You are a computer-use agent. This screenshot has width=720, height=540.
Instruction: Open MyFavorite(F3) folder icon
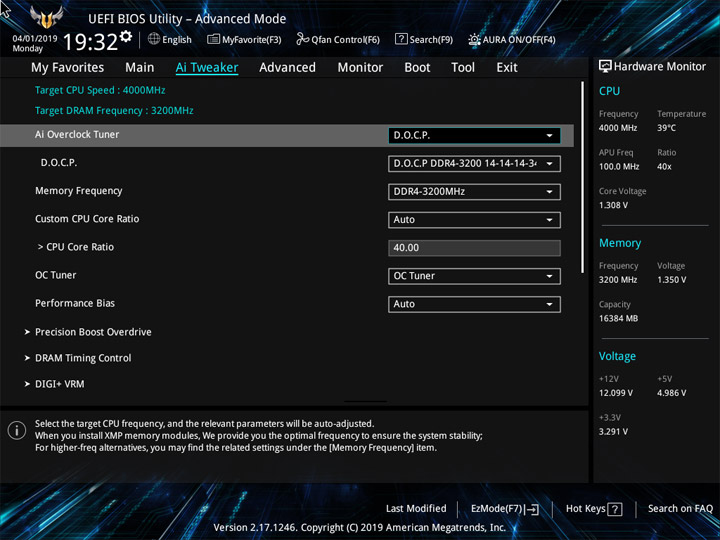[213, 39]
